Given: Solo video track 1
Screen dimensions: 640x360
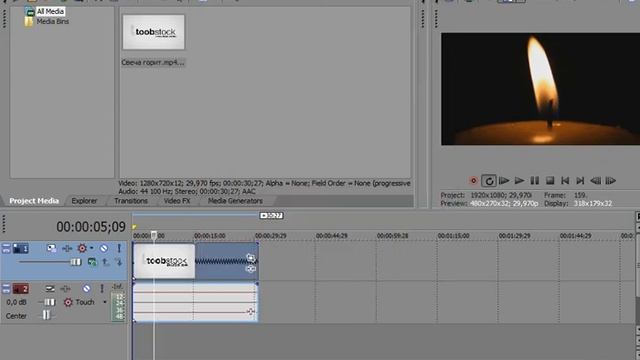Looking at the screenshot, I should point(119,248).
